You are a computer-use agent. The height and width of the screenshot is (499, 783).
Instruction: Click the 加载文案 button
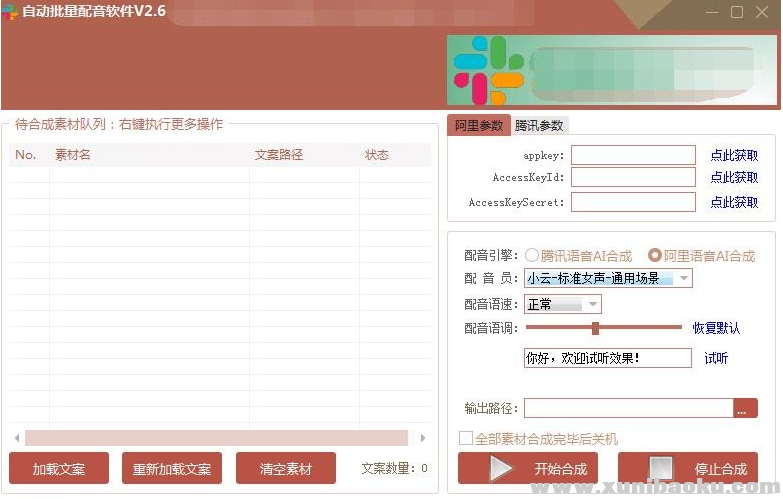point(59,469)
